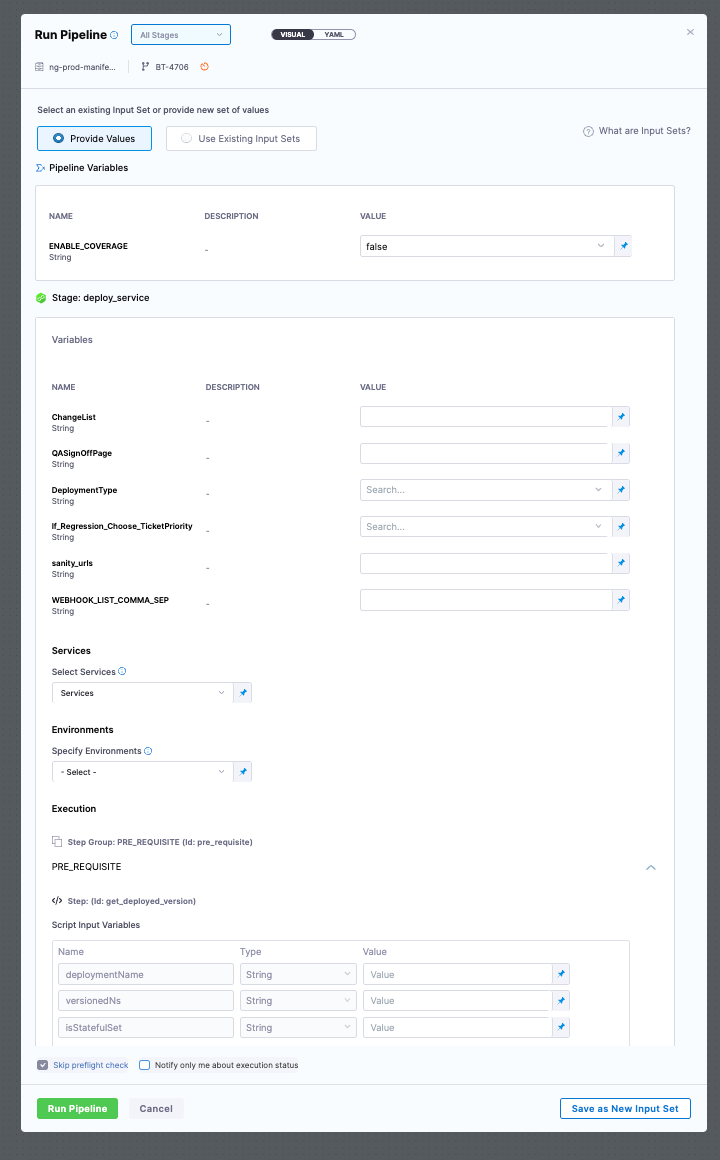This screenshot has height=1160, width=720.
Task: Open Type dropdown for deploymentName row
Action: click(x=298, y=974)
